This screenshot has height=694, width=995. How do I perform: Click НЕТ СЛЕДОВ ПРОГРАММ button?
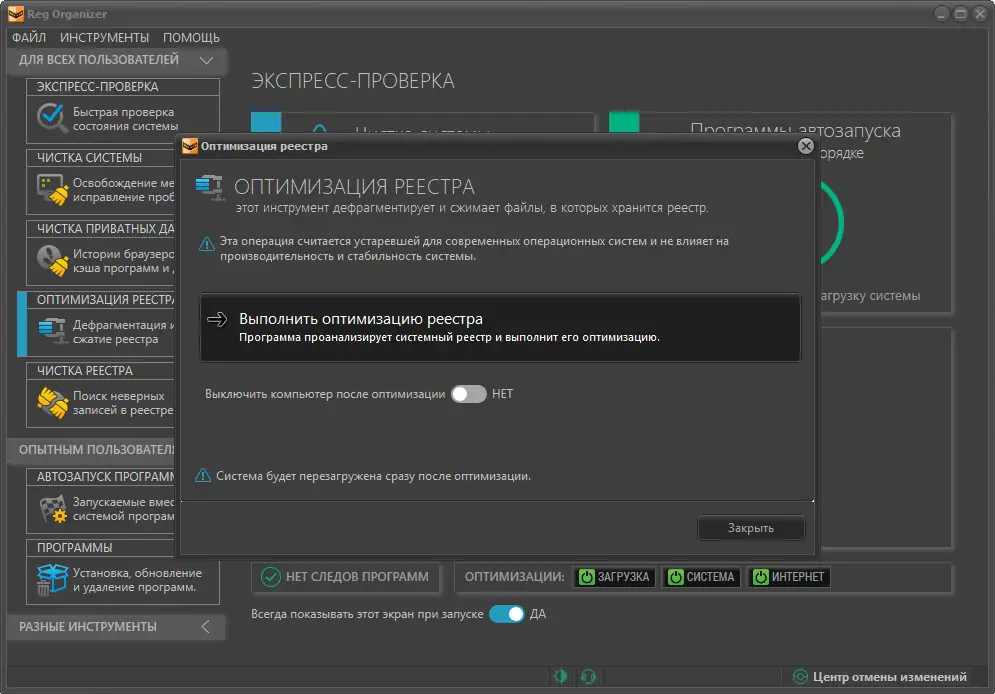[x=345, y=577]
